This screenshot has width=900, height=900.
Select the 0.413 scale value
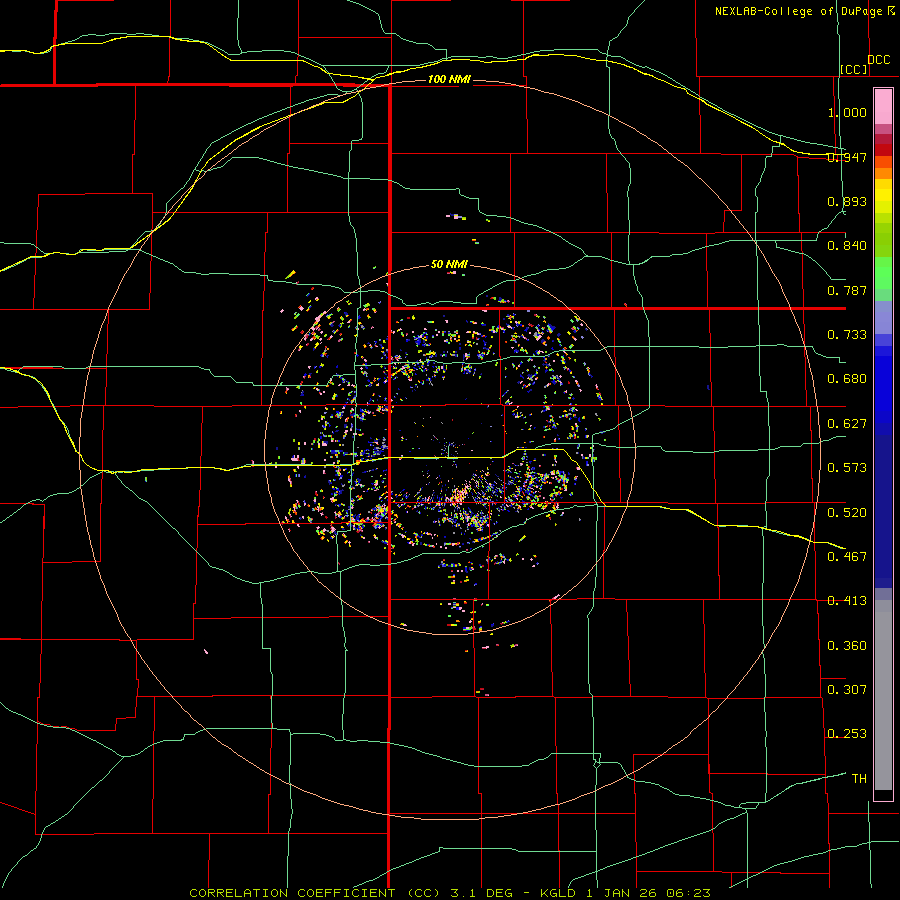[x=847, y=601]
